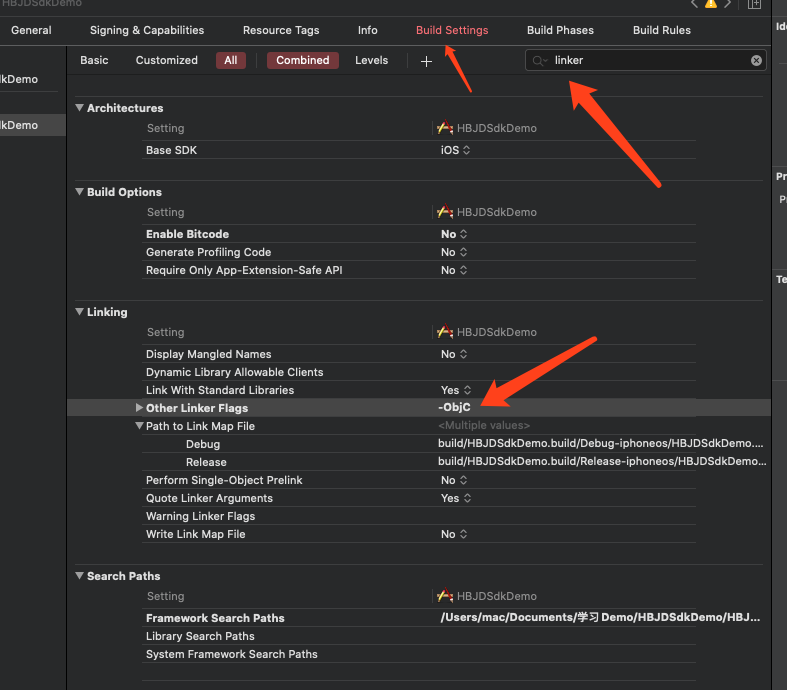The width and height of the screenshot is (787, 690).
Task: Click the -ObjC linker flag value
Action: point(454,407)
